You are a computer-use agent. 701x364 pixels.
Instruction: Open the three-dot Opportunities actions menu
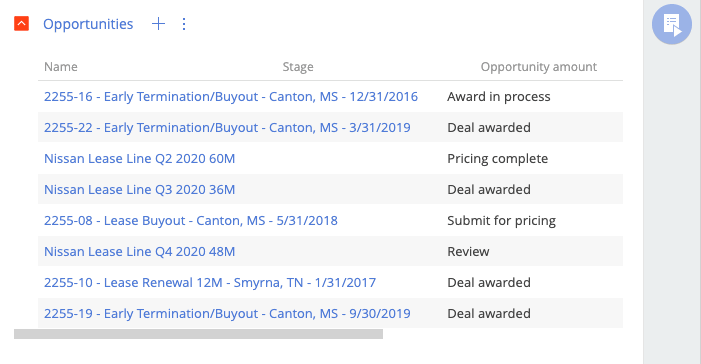point(184,24)
